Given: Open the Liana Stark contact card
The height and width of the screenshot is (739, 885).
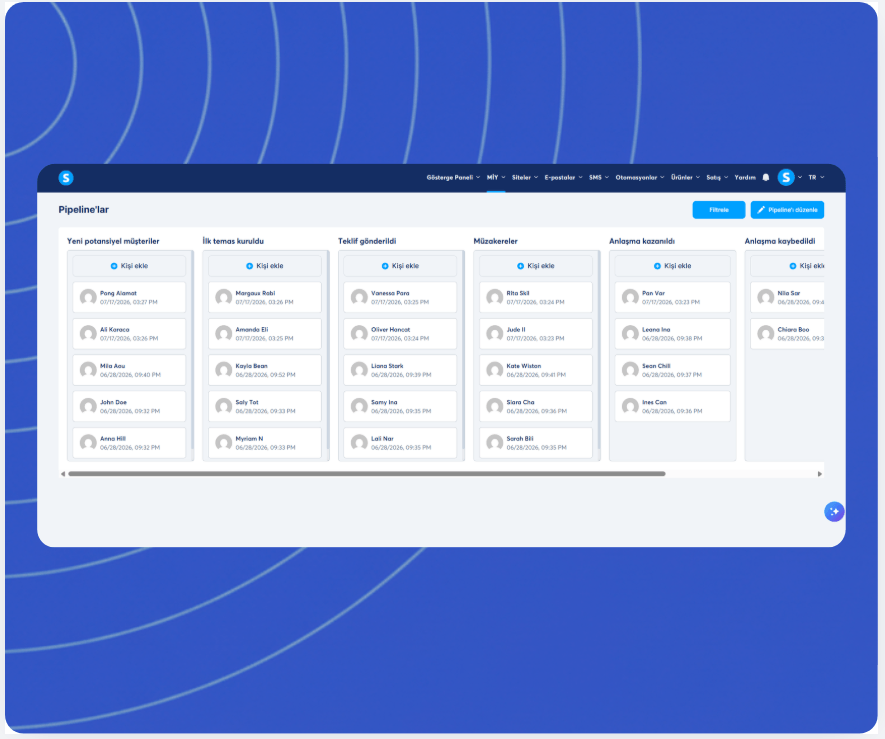Looking at the screenshot, I should 400,370.
